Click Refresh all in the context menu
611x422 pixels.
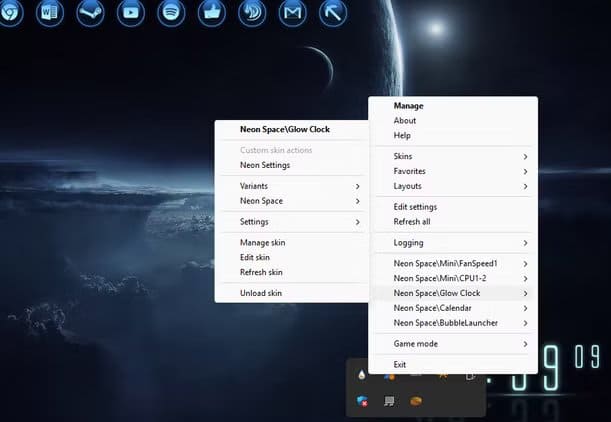coord(412,222)
